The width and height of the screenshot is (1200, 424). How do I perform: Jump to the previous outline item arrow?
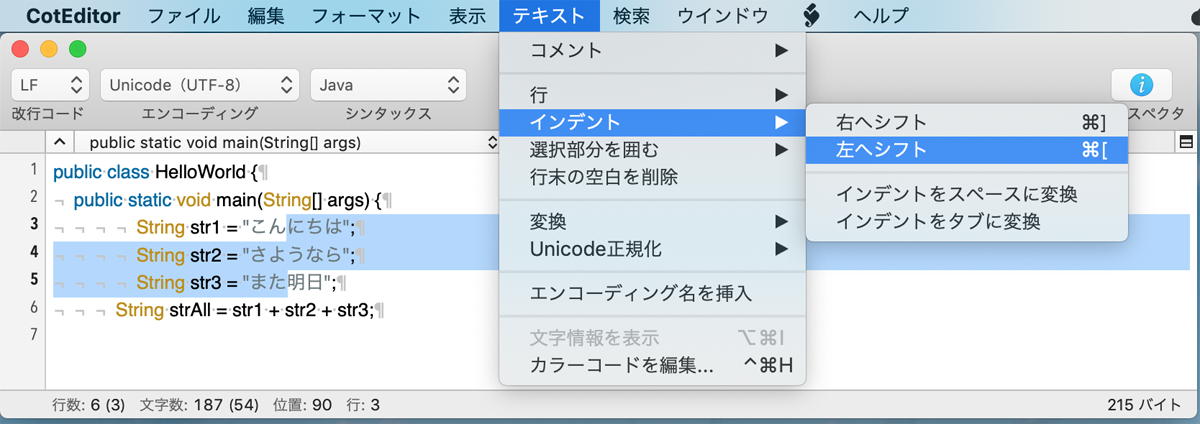(x=60, y=142)
